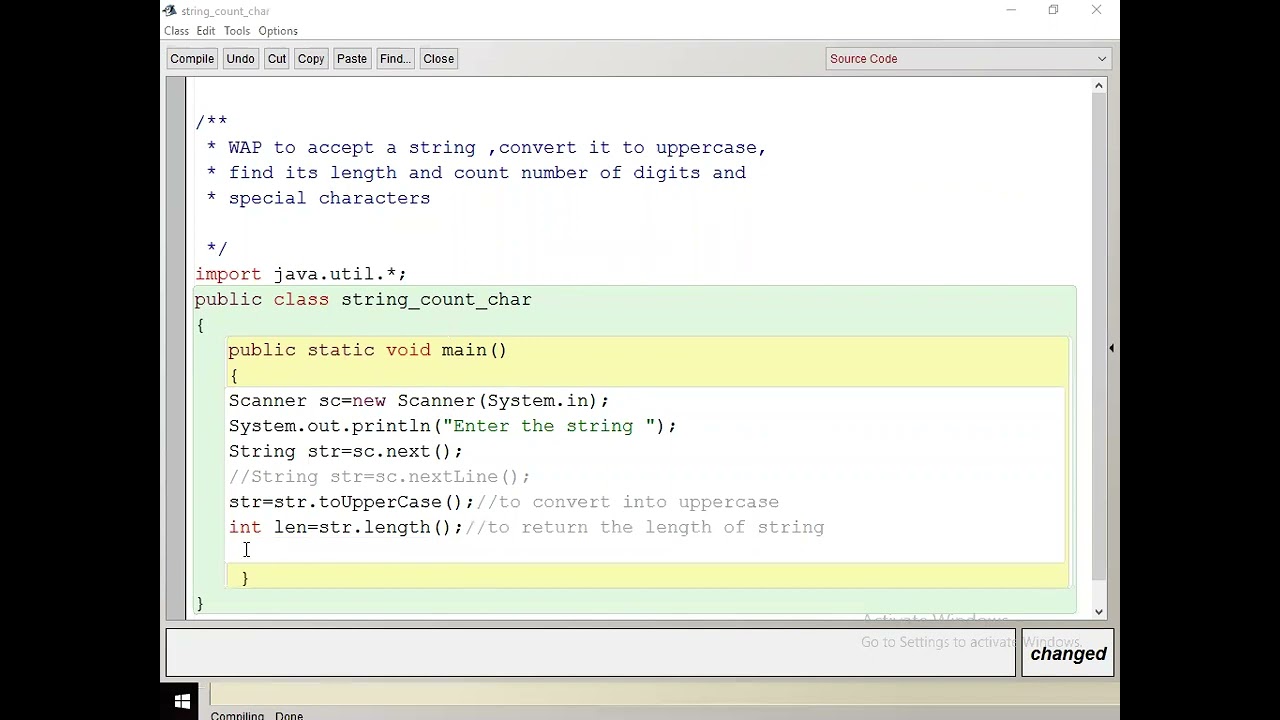The width and height of the screenshot is (1280, 720).
Task: Click the 'string_count_char' window title
Action: point(225,11)
